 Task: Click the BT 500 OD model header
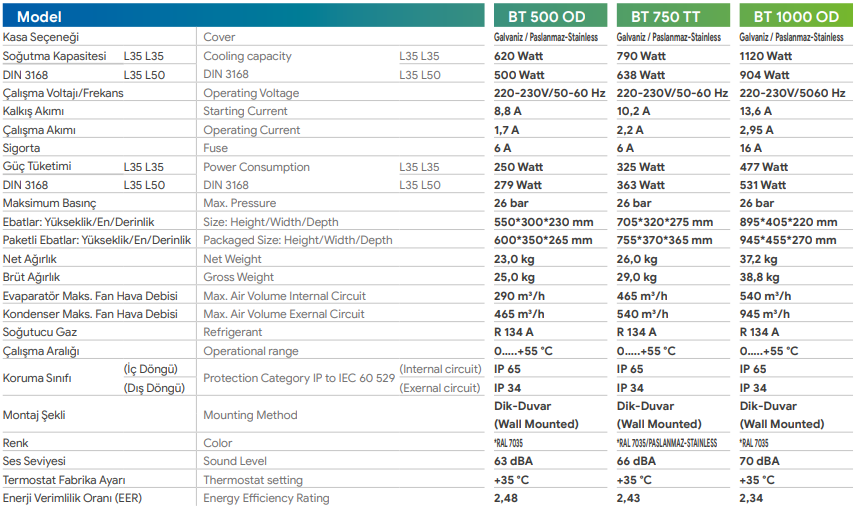tap(546, 16)
